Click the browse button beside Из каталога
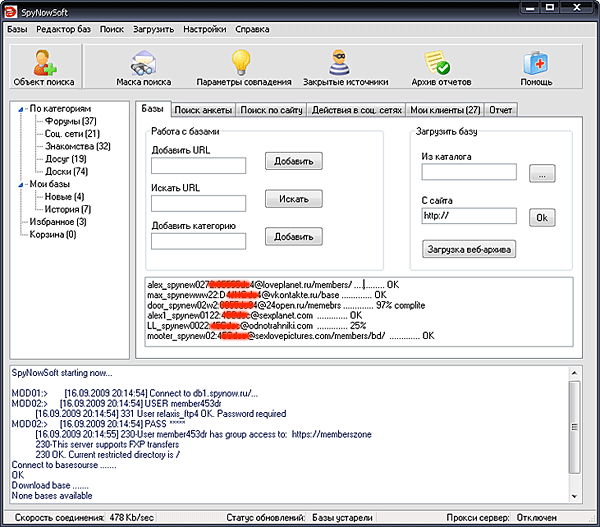600x527 pixels. [x=541, y=173]
